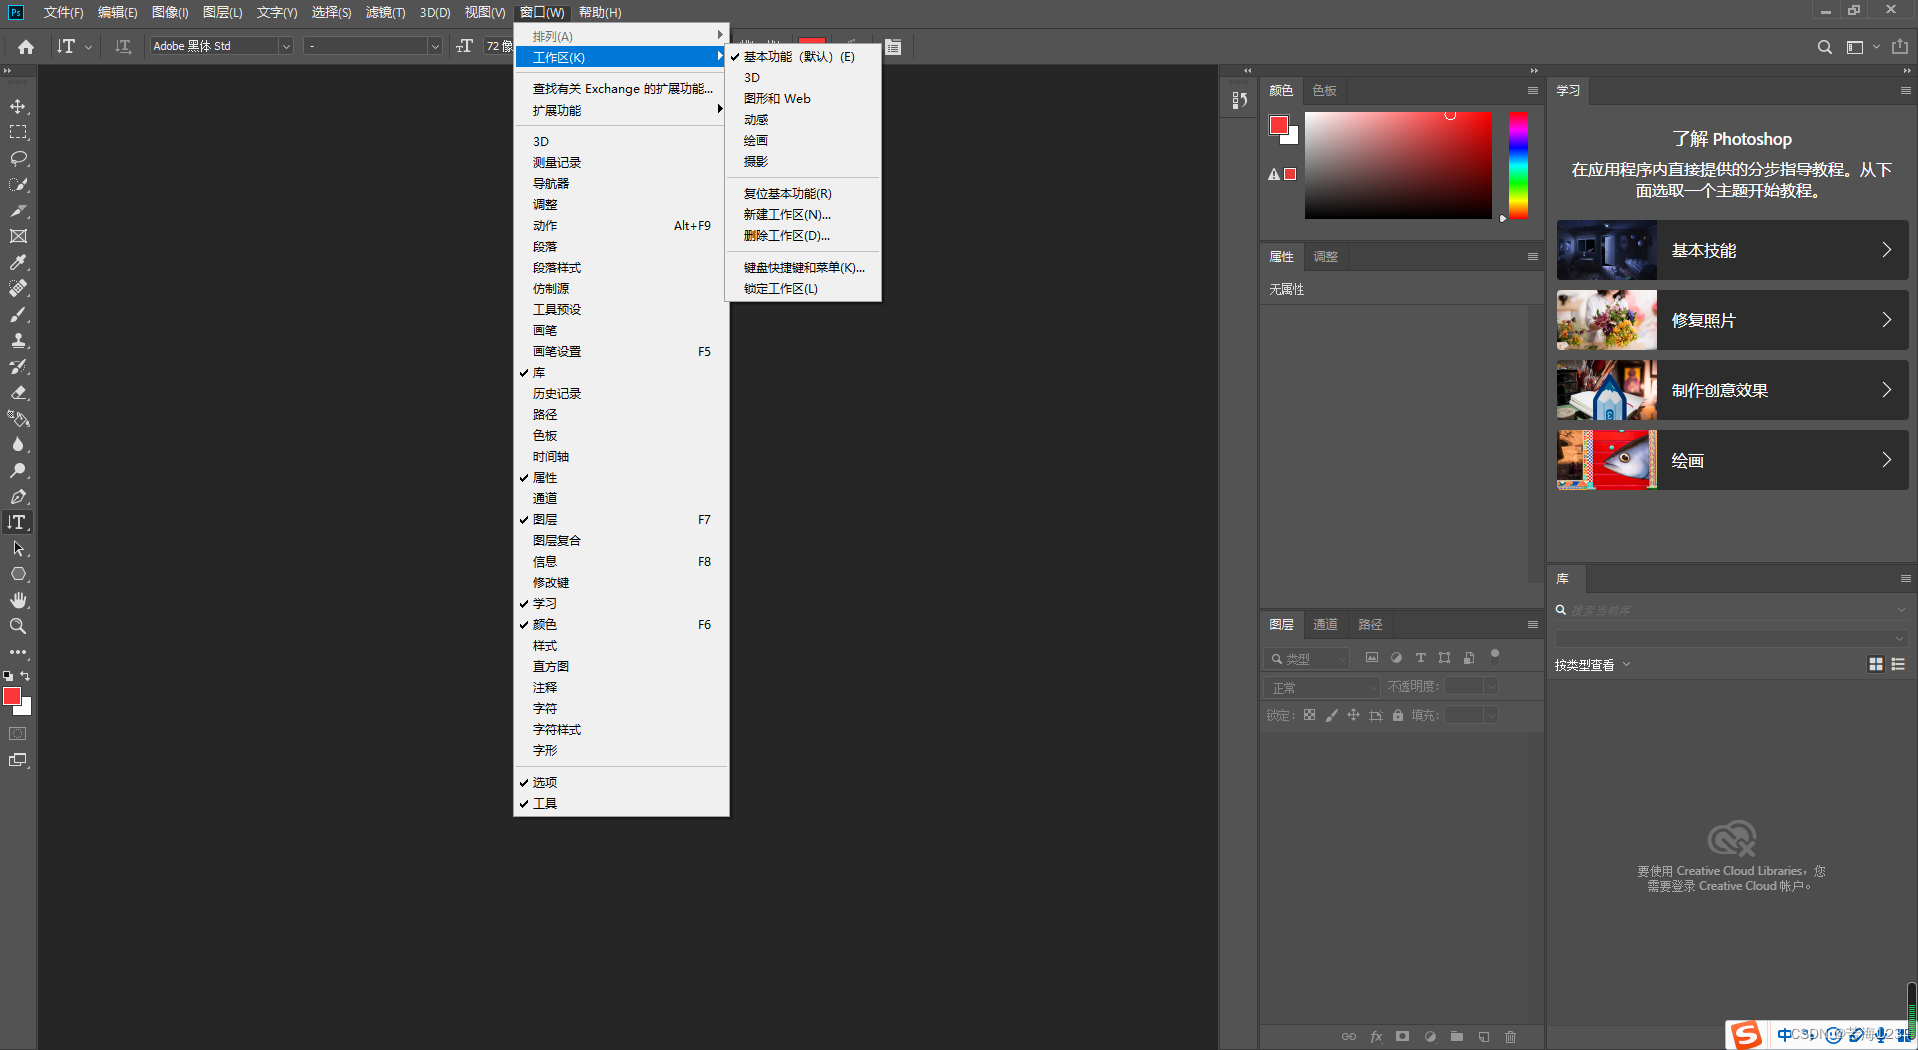Click the rainbow hue slider

1518,165
